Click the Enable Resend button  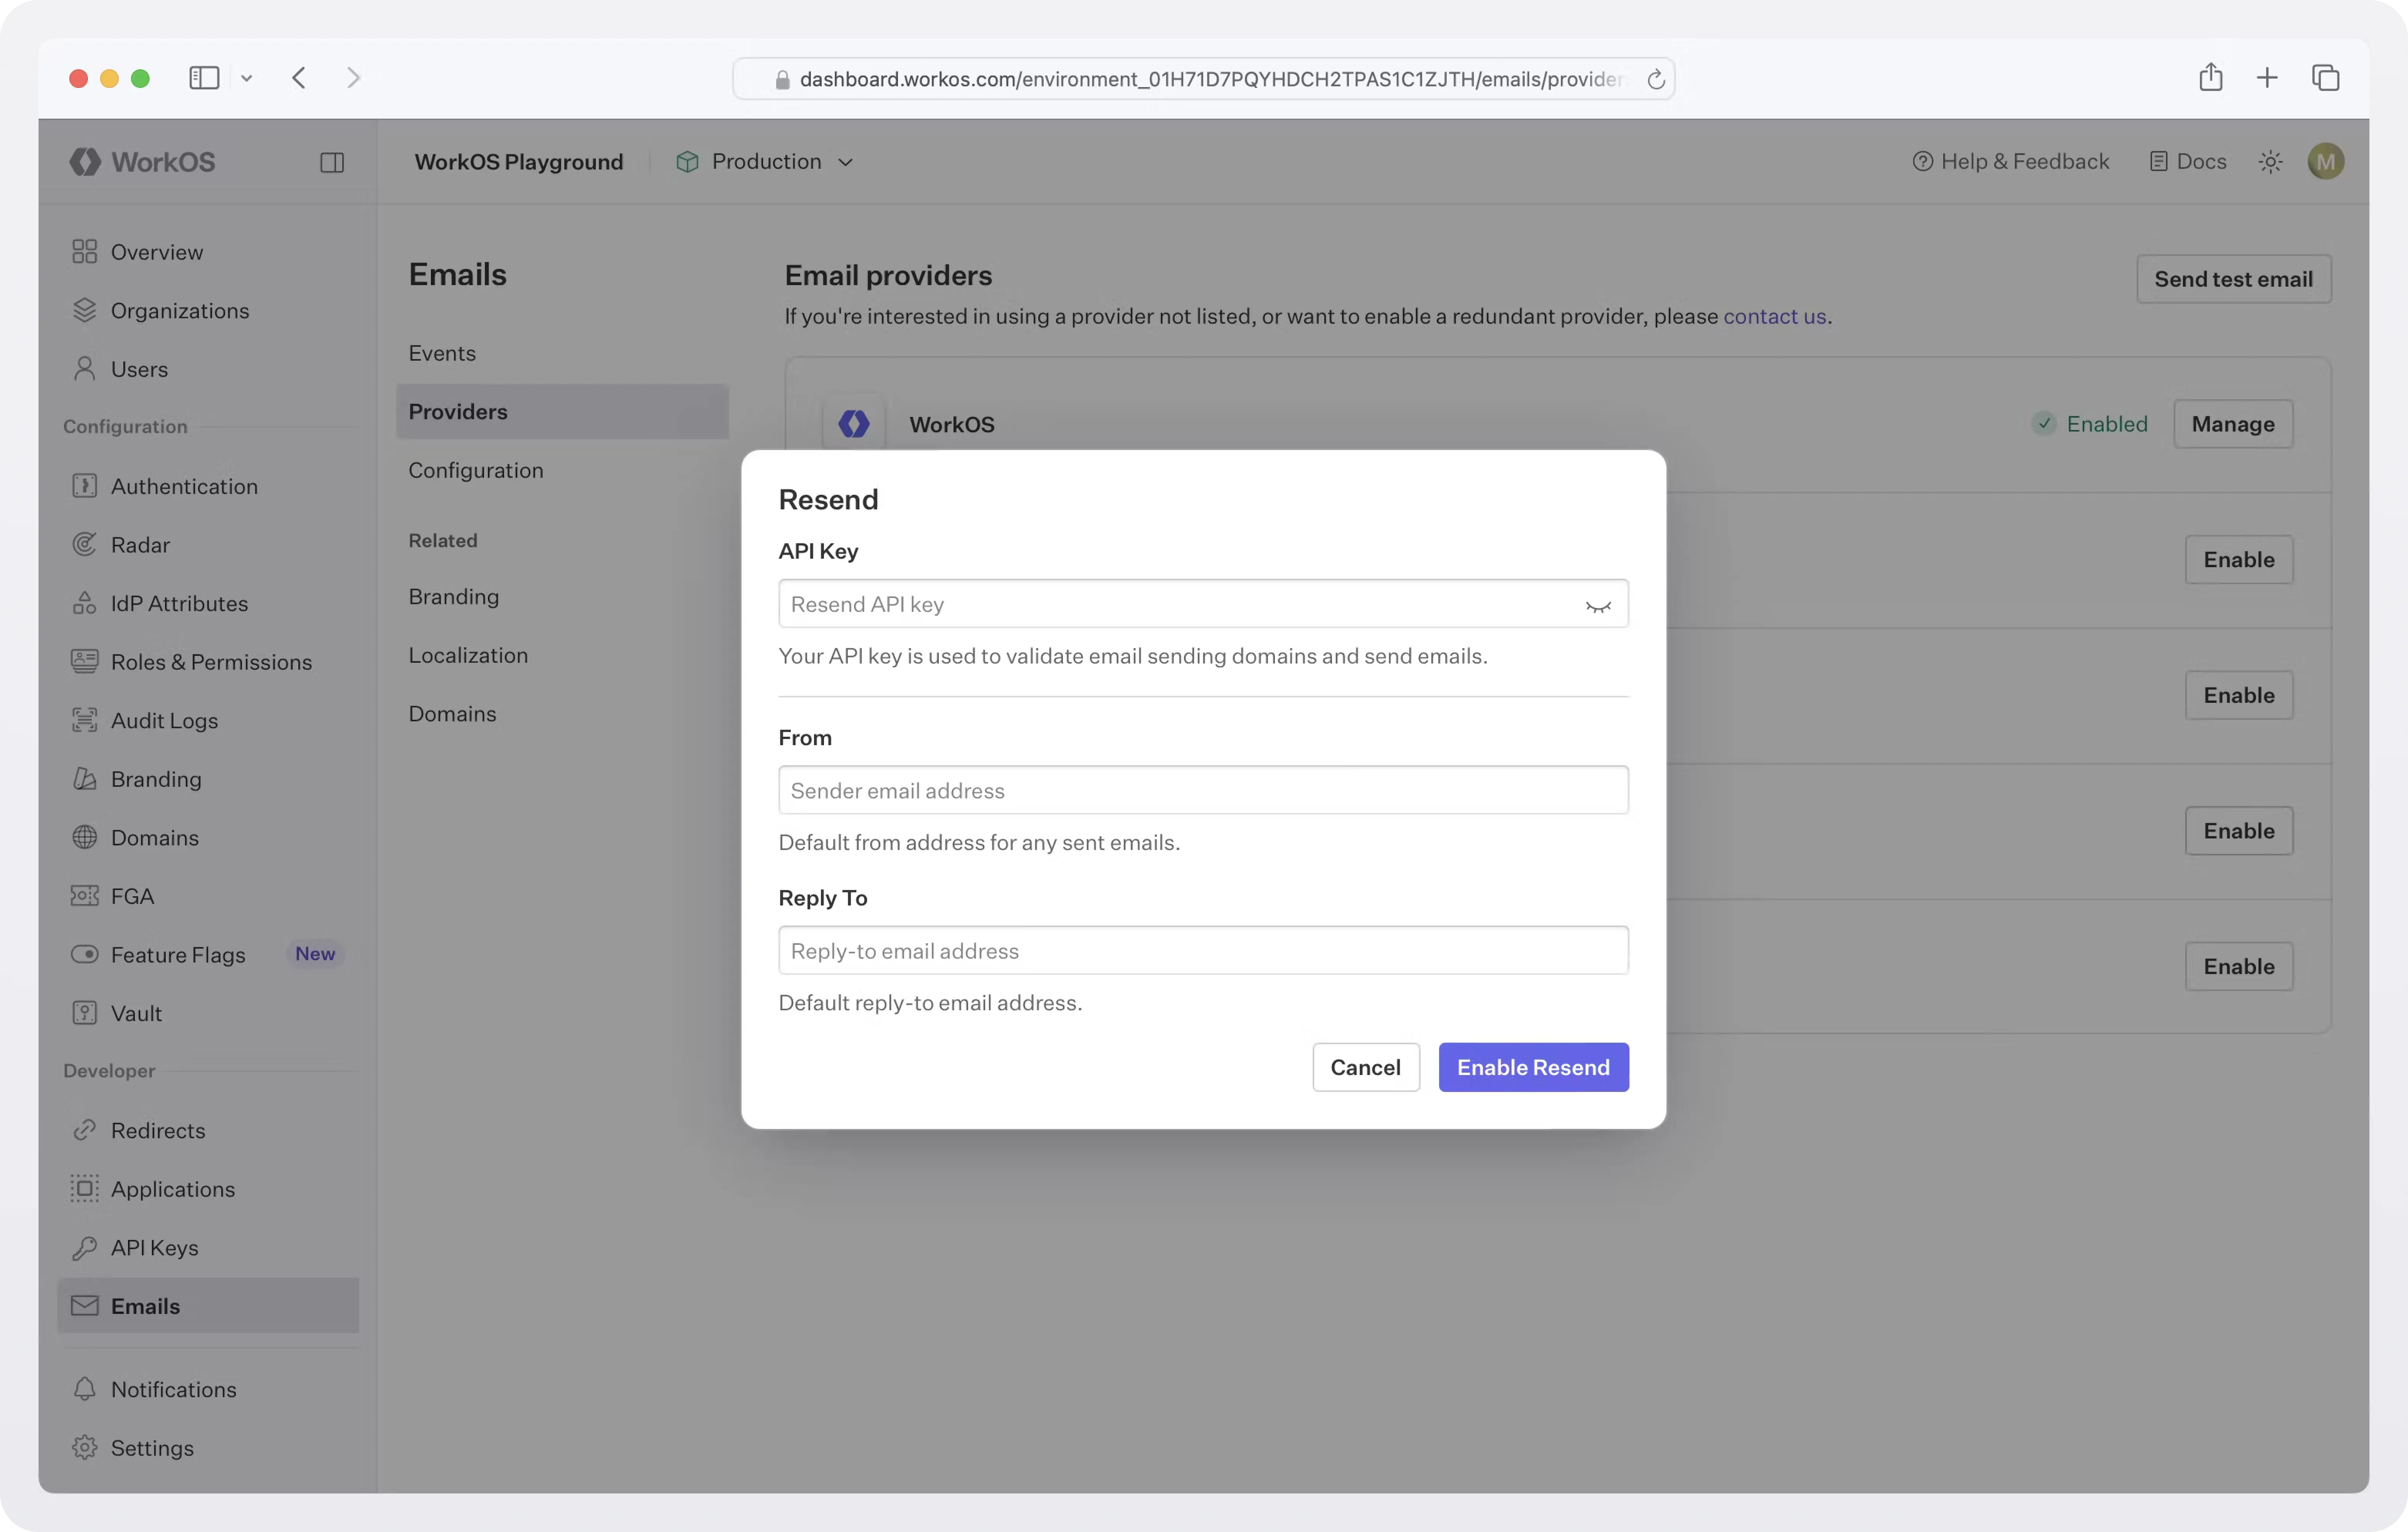[1533, 1067]
